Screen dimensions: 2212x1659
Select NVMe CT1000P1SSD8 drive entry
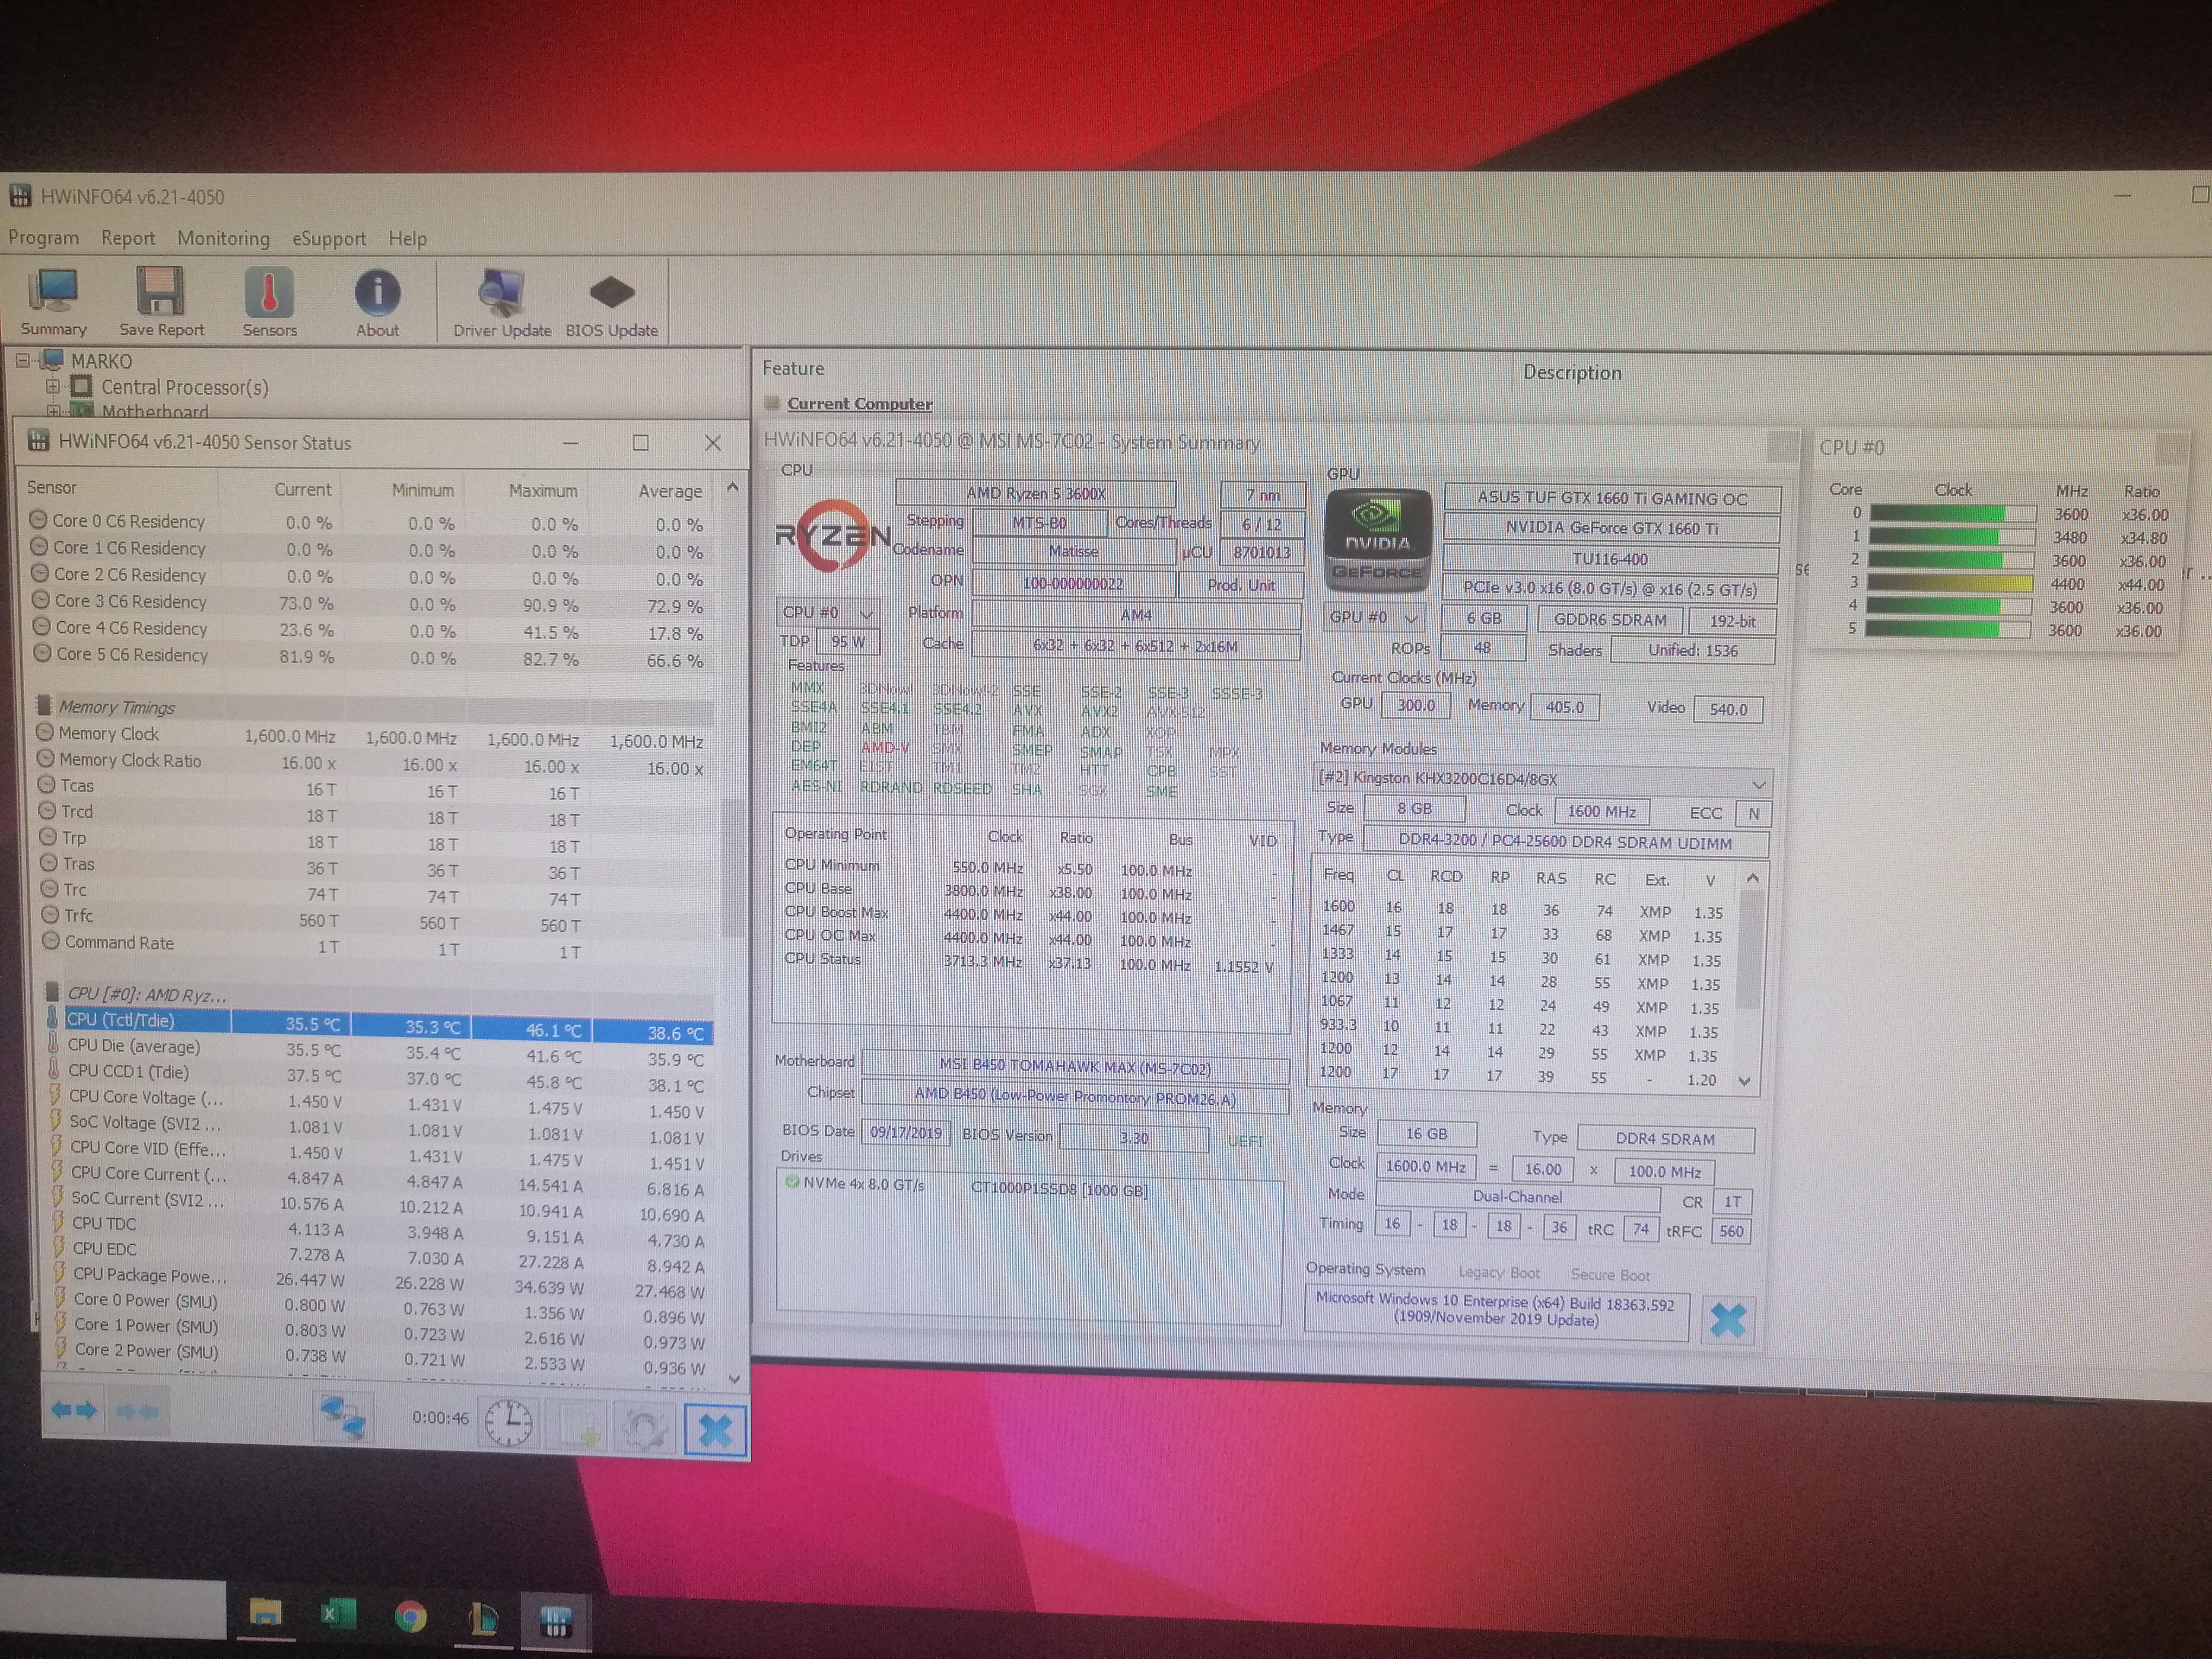click(966, 1187)
